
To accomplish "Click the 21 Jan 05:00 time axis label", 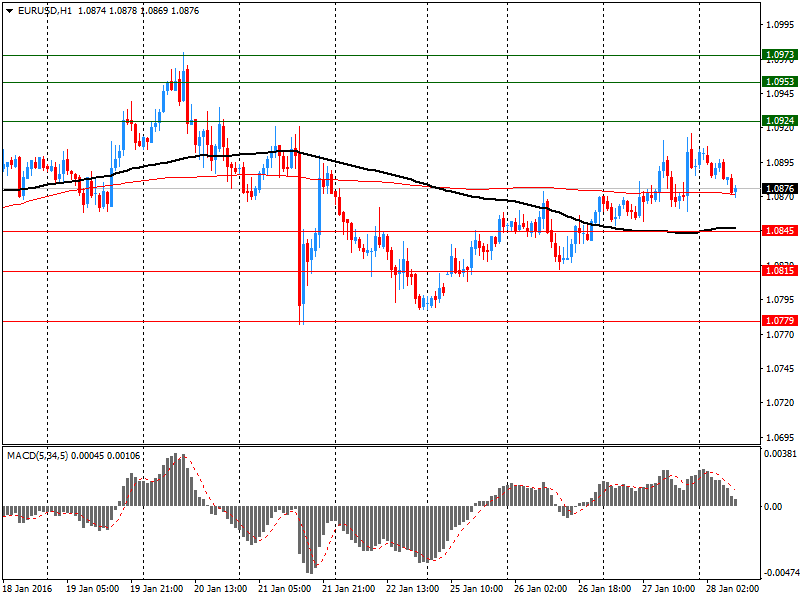I will tap(285, 588).
